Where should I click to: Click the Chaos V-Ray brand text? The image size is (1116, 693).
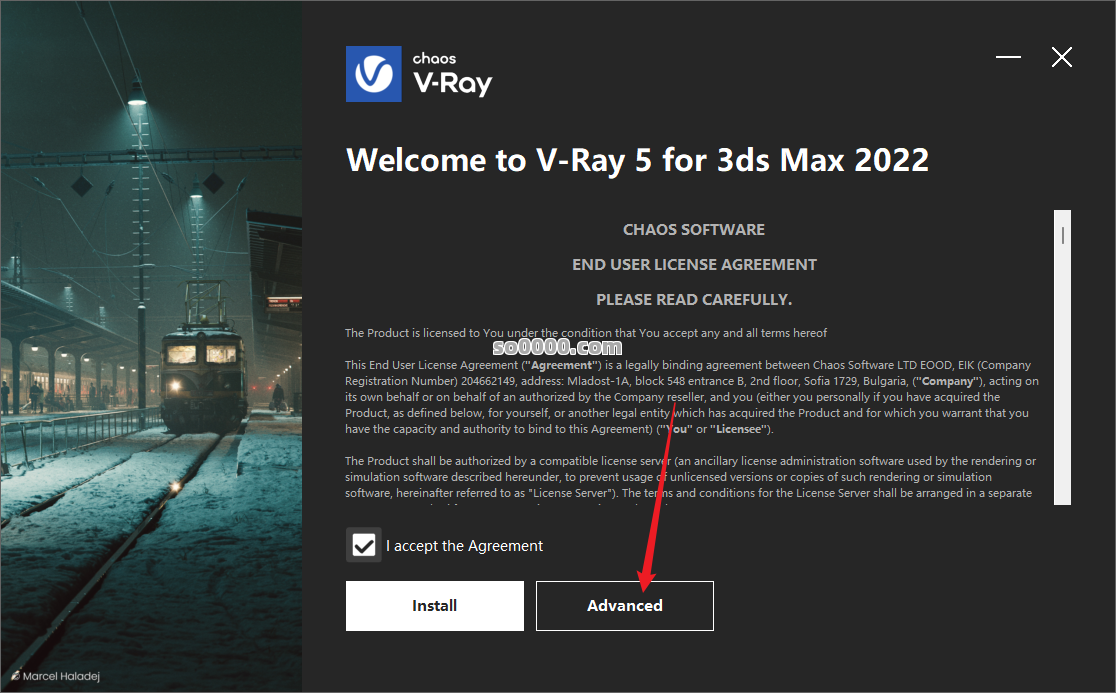(452, 74)
